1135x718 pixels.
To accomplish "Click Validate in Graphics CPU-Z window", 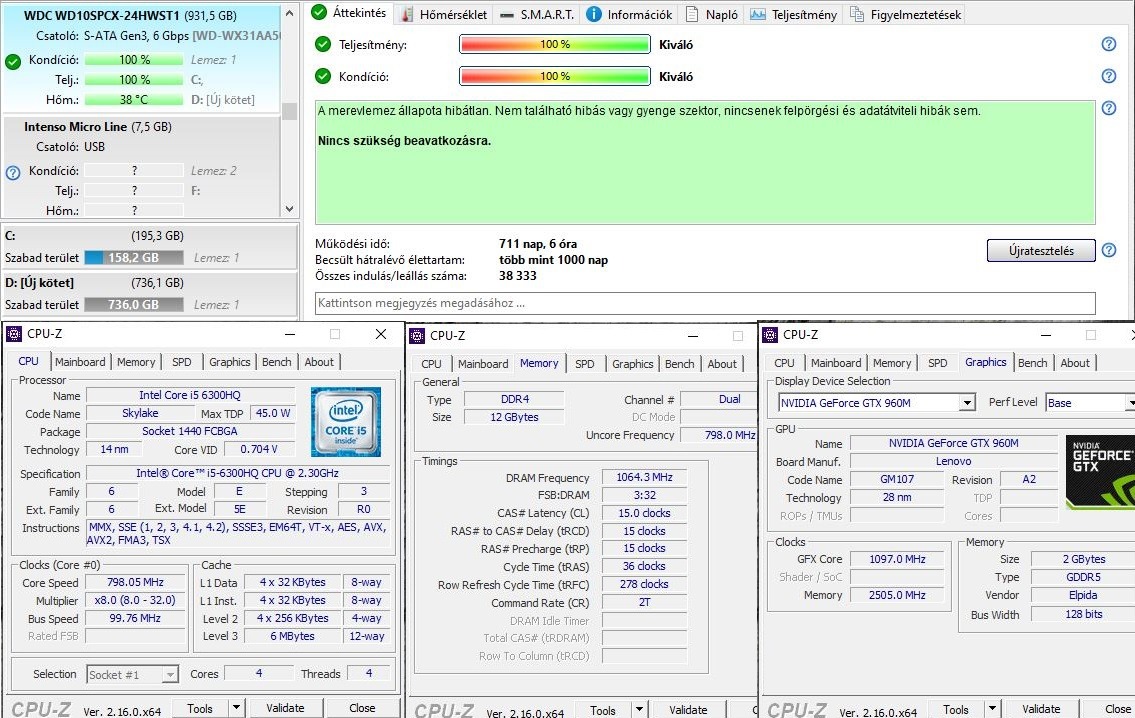I will 1041,709.
